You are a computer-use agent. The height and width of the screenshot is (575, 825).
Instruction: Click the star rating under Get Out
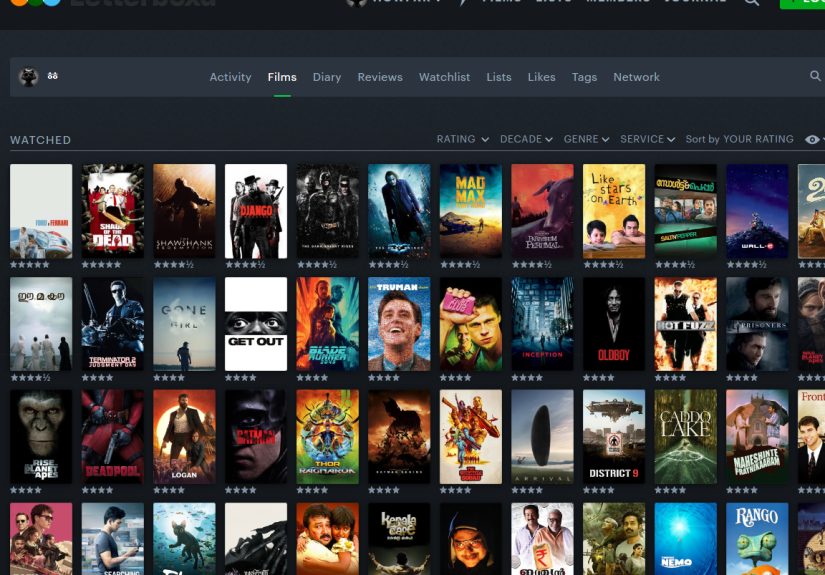click(240, 378)
